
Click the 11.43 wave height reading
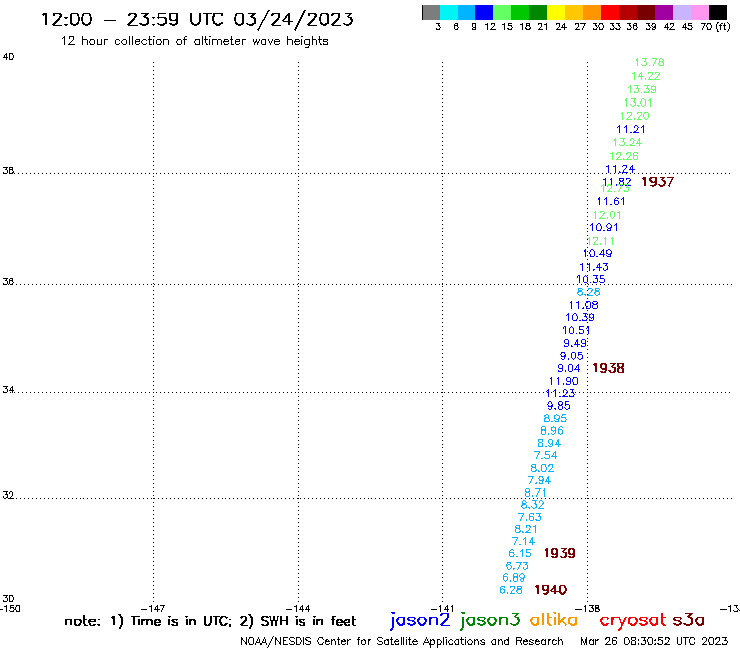[x=594, y=267]
